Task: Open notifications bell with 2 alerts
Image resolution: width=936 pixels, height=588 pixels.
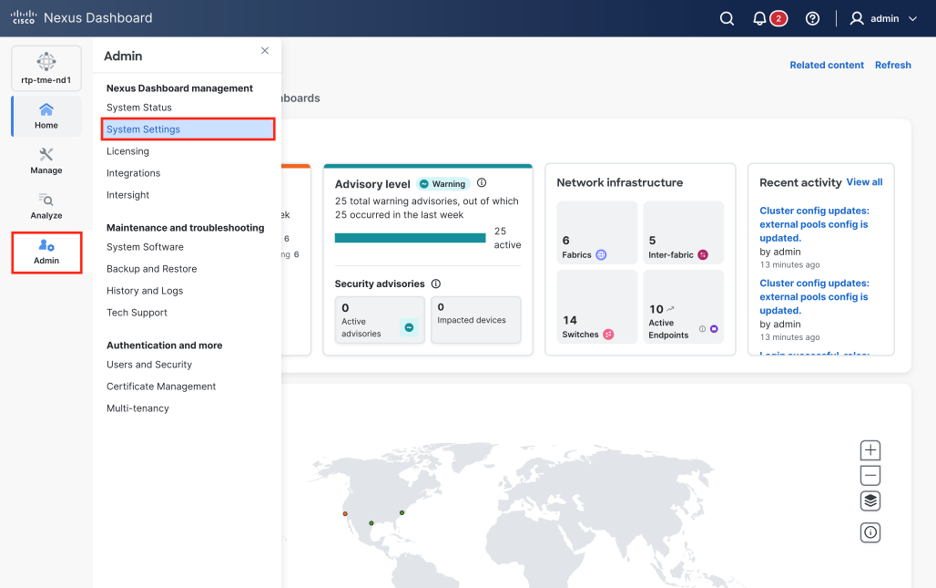Action: point(769,19)
